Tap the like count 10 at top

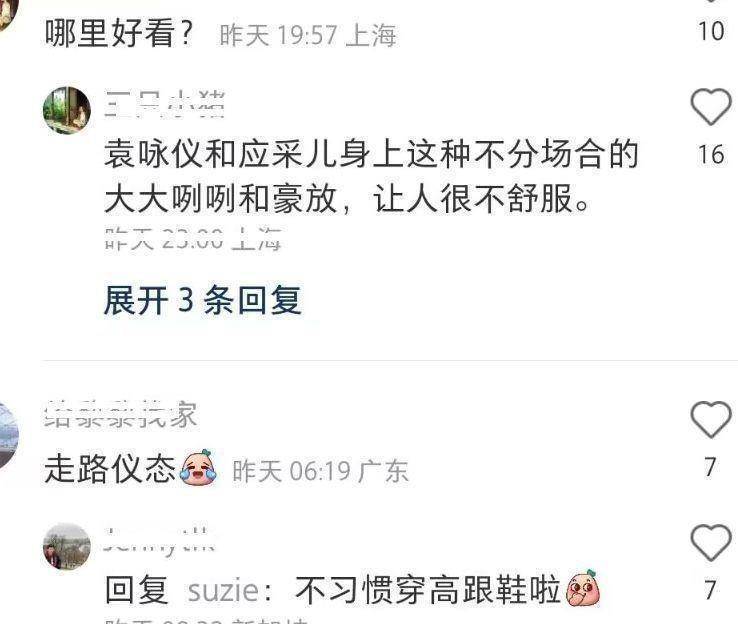point(711,31)
